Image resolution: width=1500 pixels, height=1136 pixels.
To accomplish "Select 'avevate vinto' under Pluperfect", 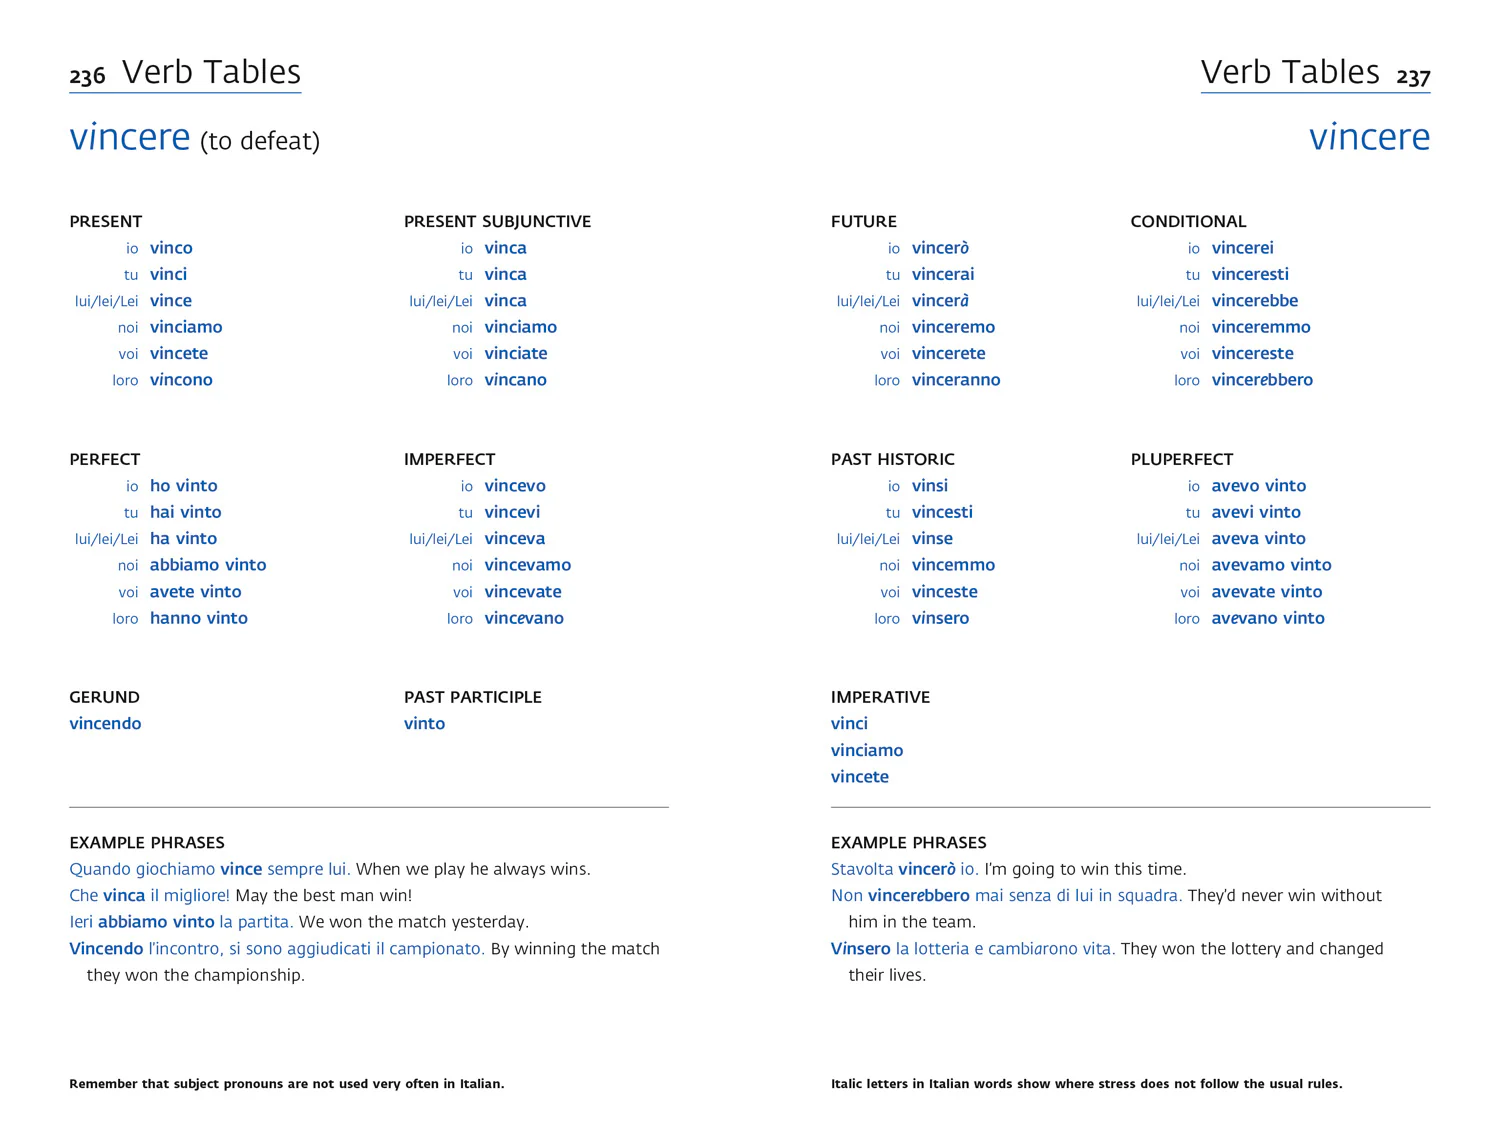I will point(1267,592).
